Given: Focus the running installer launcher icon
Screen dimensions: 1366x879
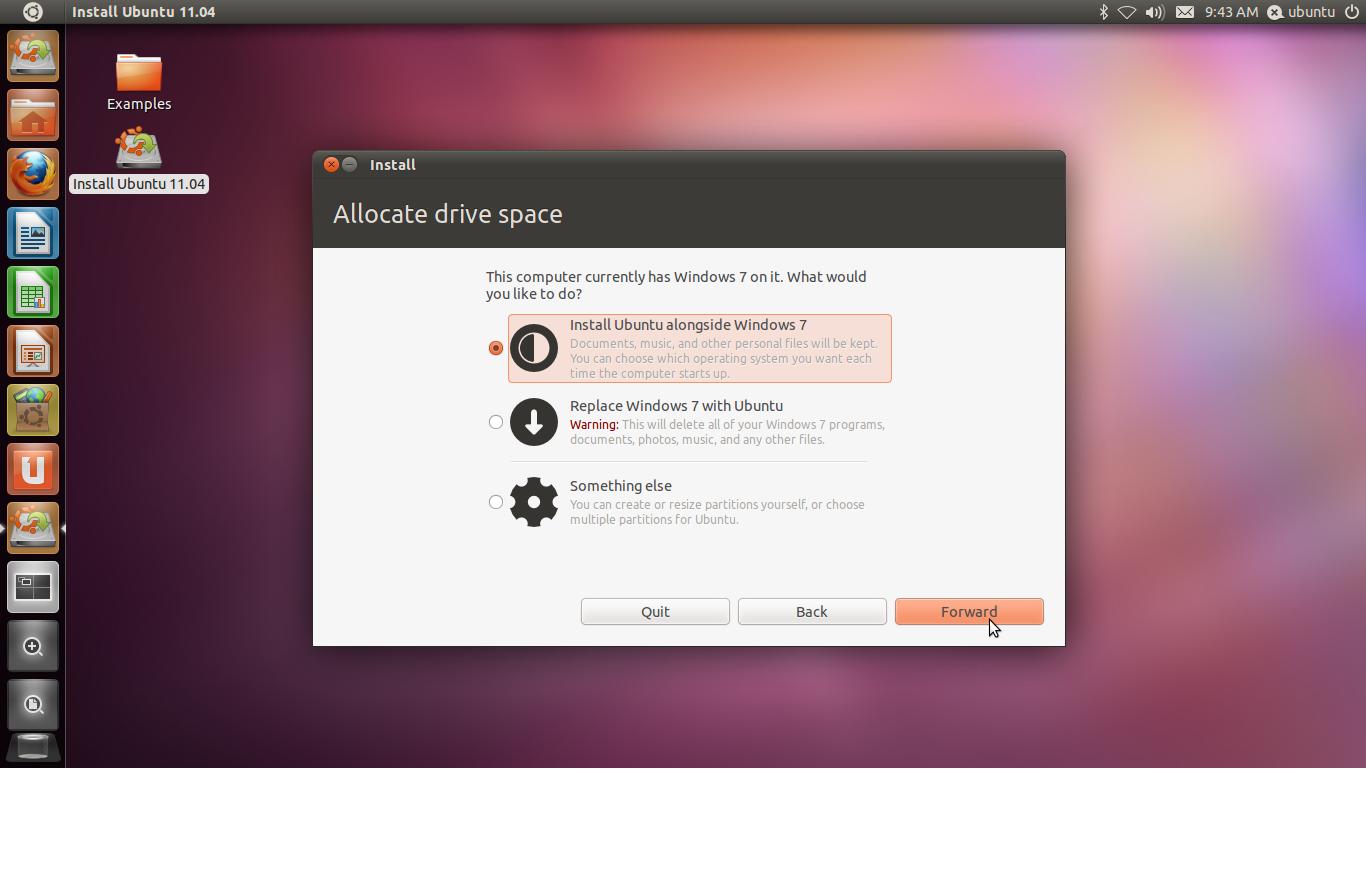Looking at the screenshot, I should 33,528.
